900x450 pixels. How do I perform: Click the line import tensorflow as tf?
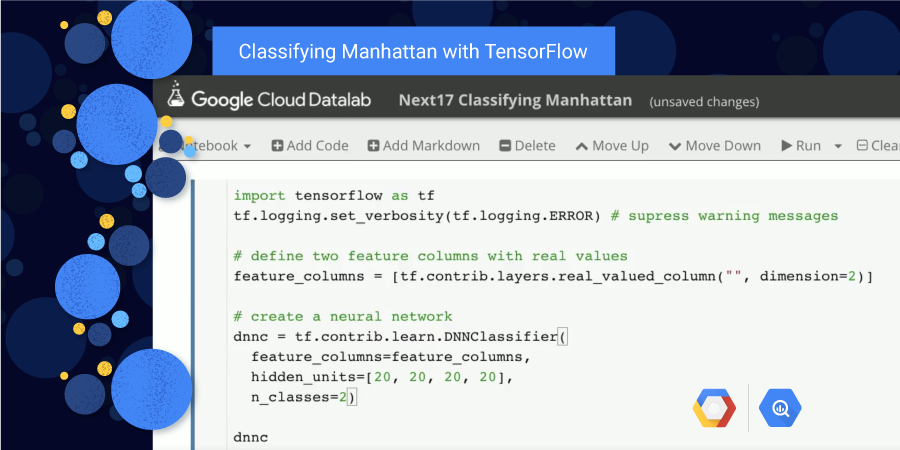click(334, 196)
